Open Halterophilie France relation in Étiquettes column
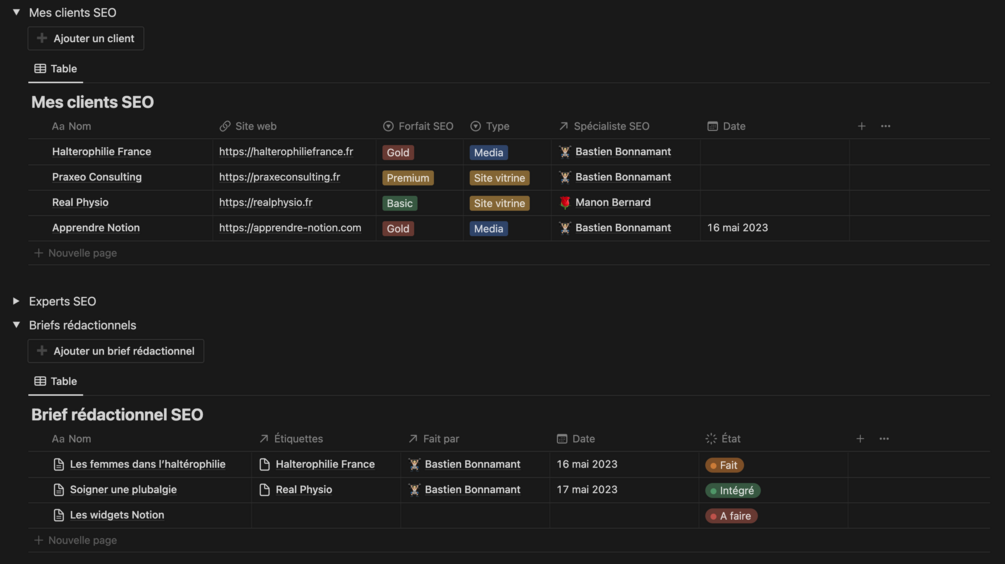The height and width of the screenshot is (564, 1005). click(317, 464)
